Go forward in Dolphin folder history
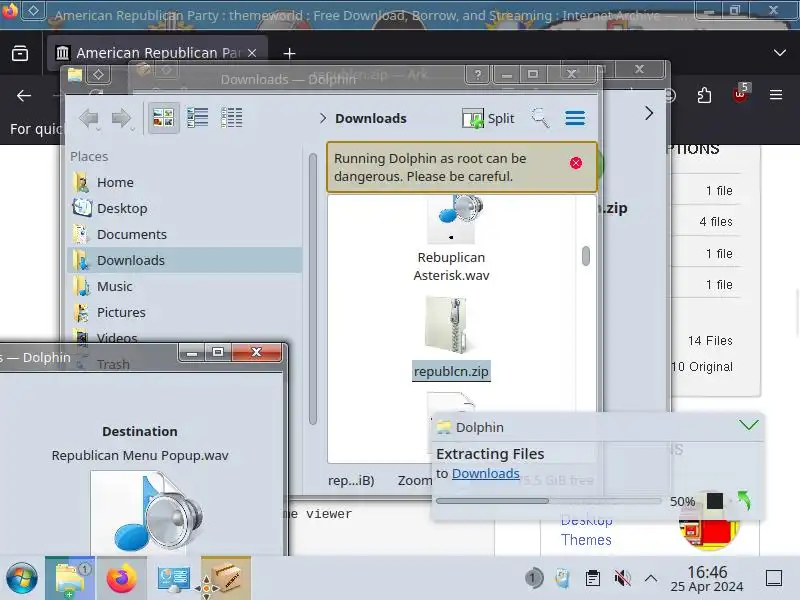 point(121,118)
